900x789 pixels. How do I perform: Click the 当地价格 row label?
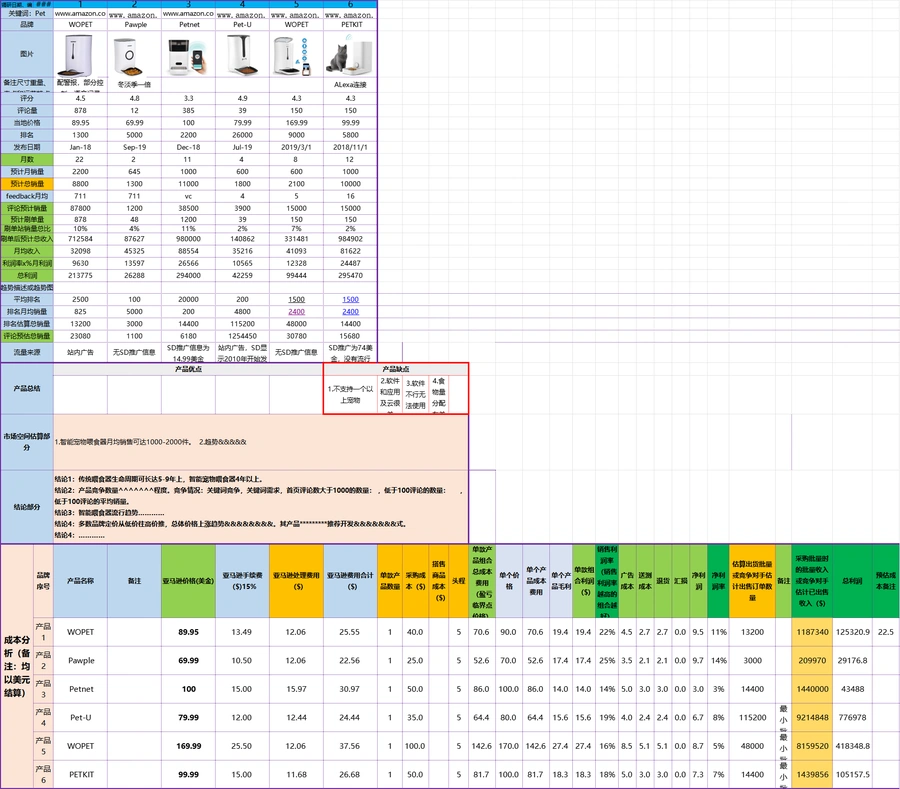point(27,123)
